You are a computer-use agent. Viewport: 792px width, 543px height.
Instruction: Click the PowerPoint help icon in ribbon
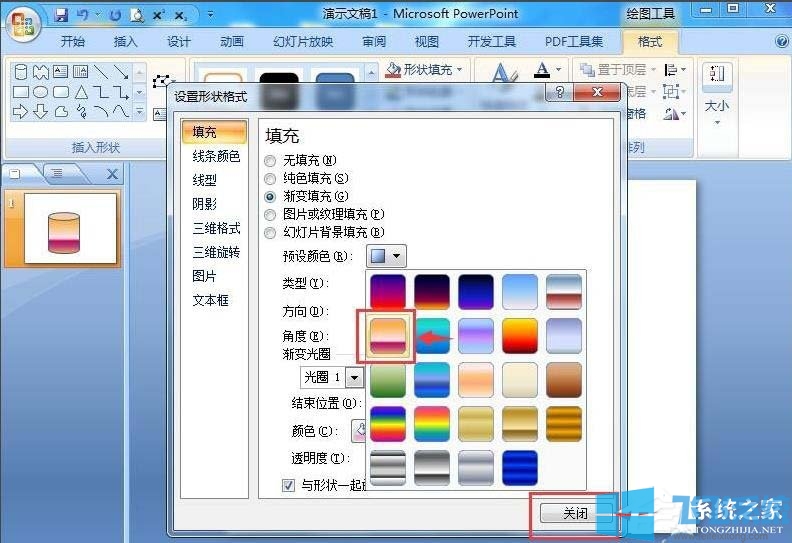[781, 42]
